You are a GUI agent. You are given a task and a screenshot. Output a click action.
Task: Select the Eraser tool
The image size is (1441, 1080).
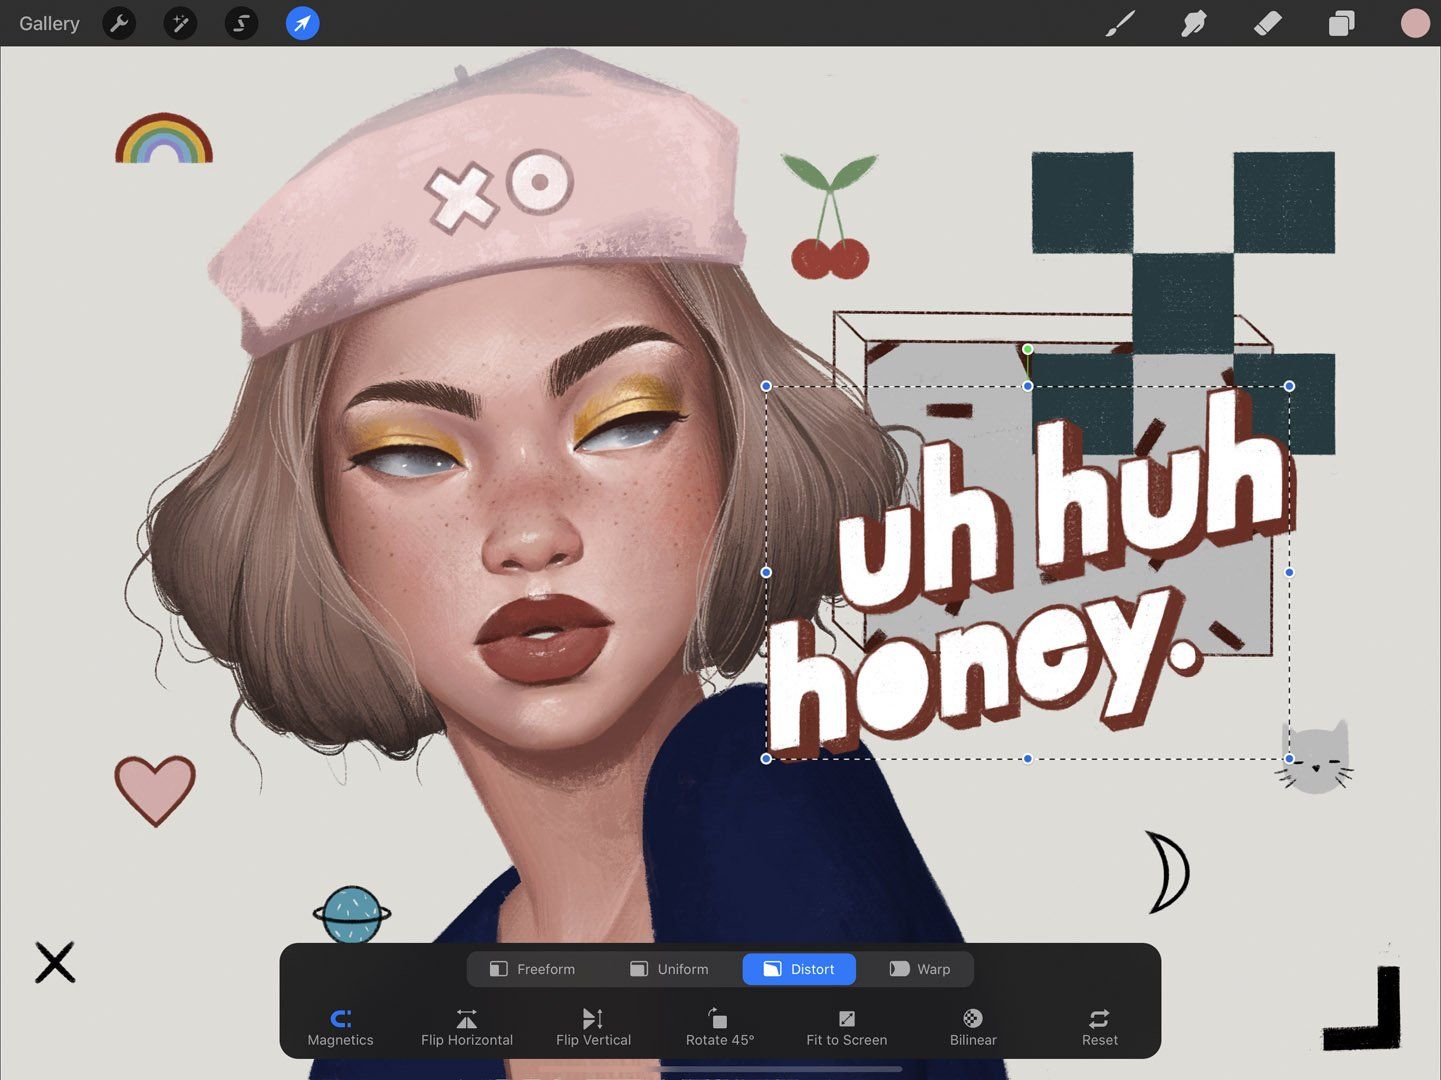coord(1266,23)
